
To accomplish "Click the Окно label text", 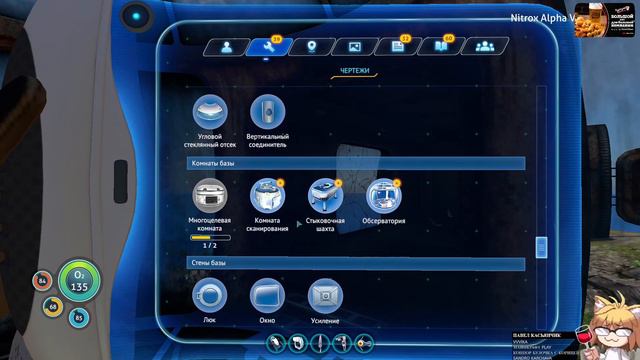I will point(267,321).
